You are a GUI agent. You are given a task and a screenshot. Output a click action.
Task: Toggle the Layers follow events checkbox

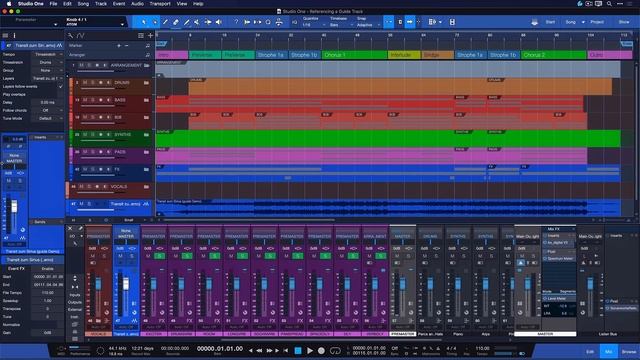coord(61,87)
